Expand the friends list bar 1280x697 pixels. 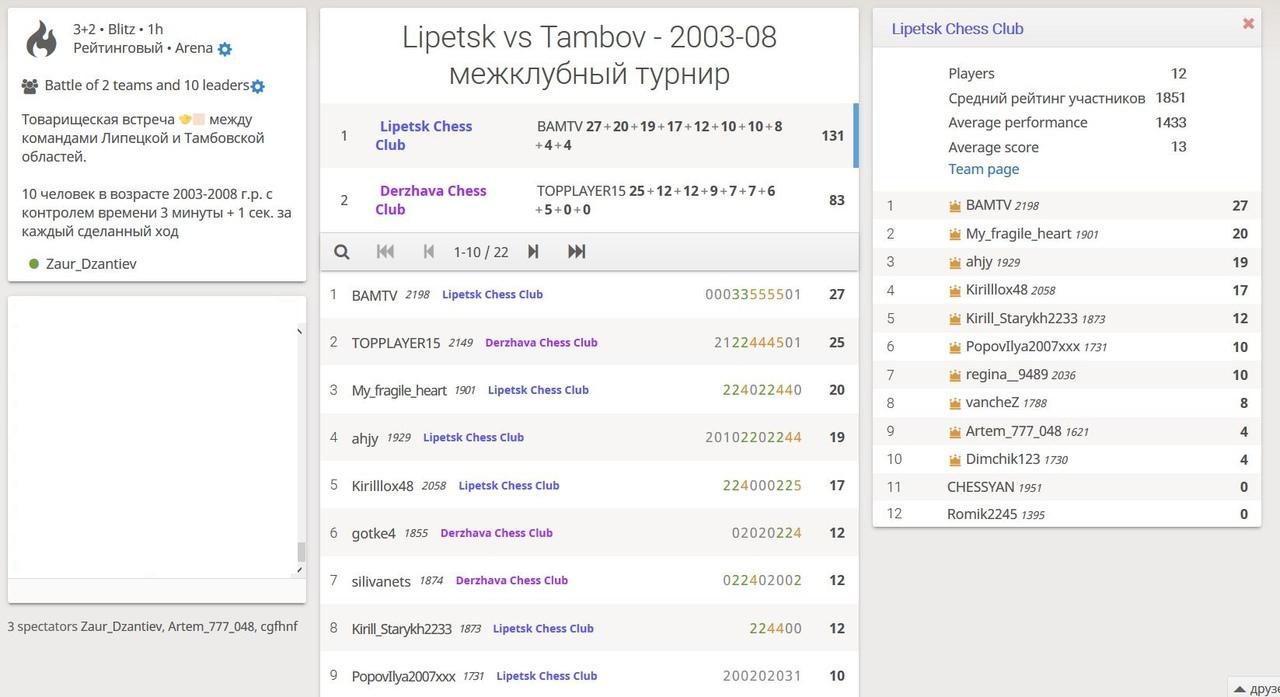[x=1254, y=688]
